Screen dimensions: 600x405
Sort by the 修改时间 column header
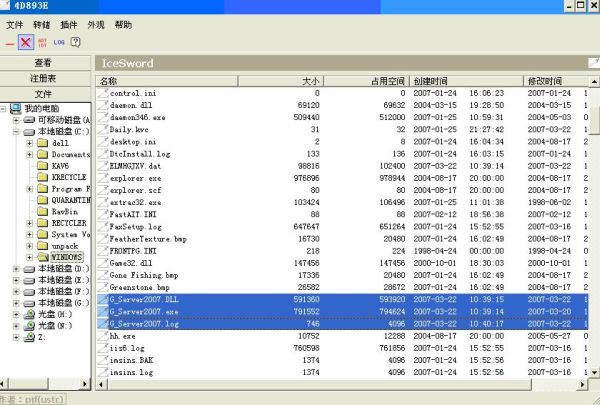tap(556, 81)
